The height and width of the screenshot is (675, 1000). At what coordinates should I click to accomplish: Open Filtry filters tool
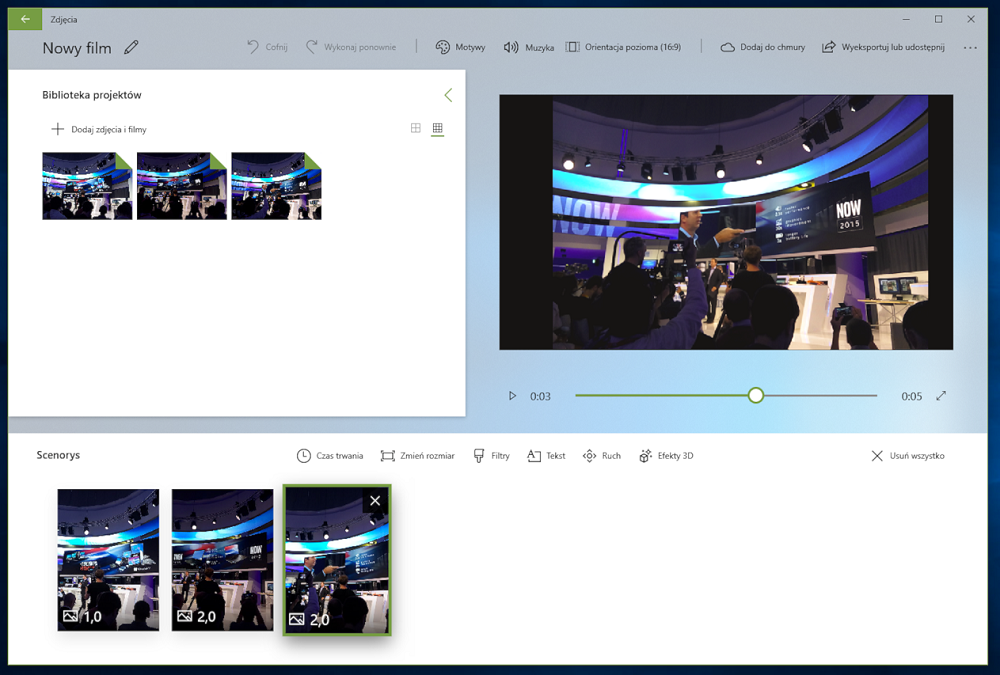click(x=491, y=456)
